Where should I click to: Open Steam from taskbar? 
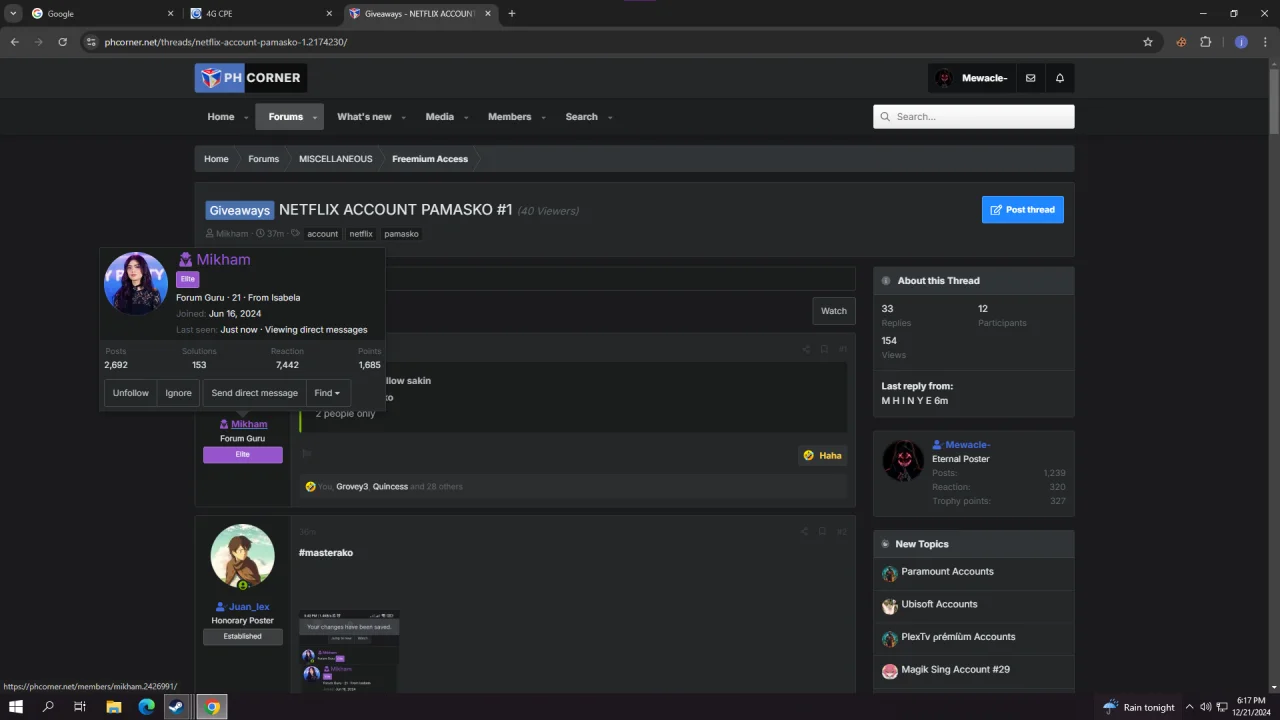point(179,707)
